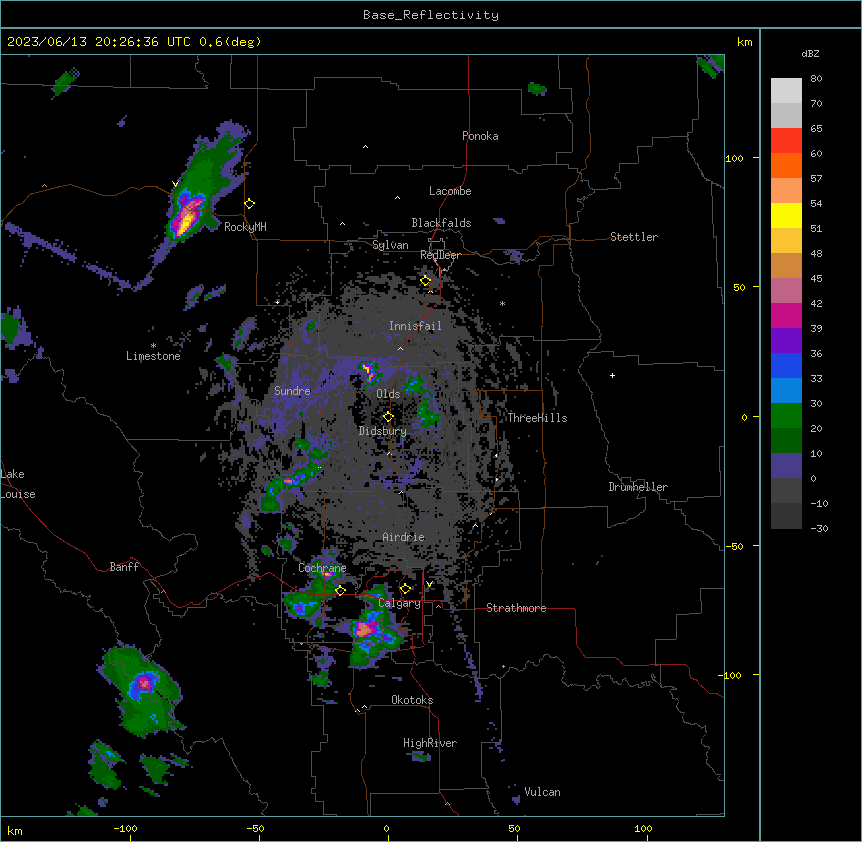Click the Blackfalds city label
Image resolution: width=862 pixels, height=842 pixels.
441,223
